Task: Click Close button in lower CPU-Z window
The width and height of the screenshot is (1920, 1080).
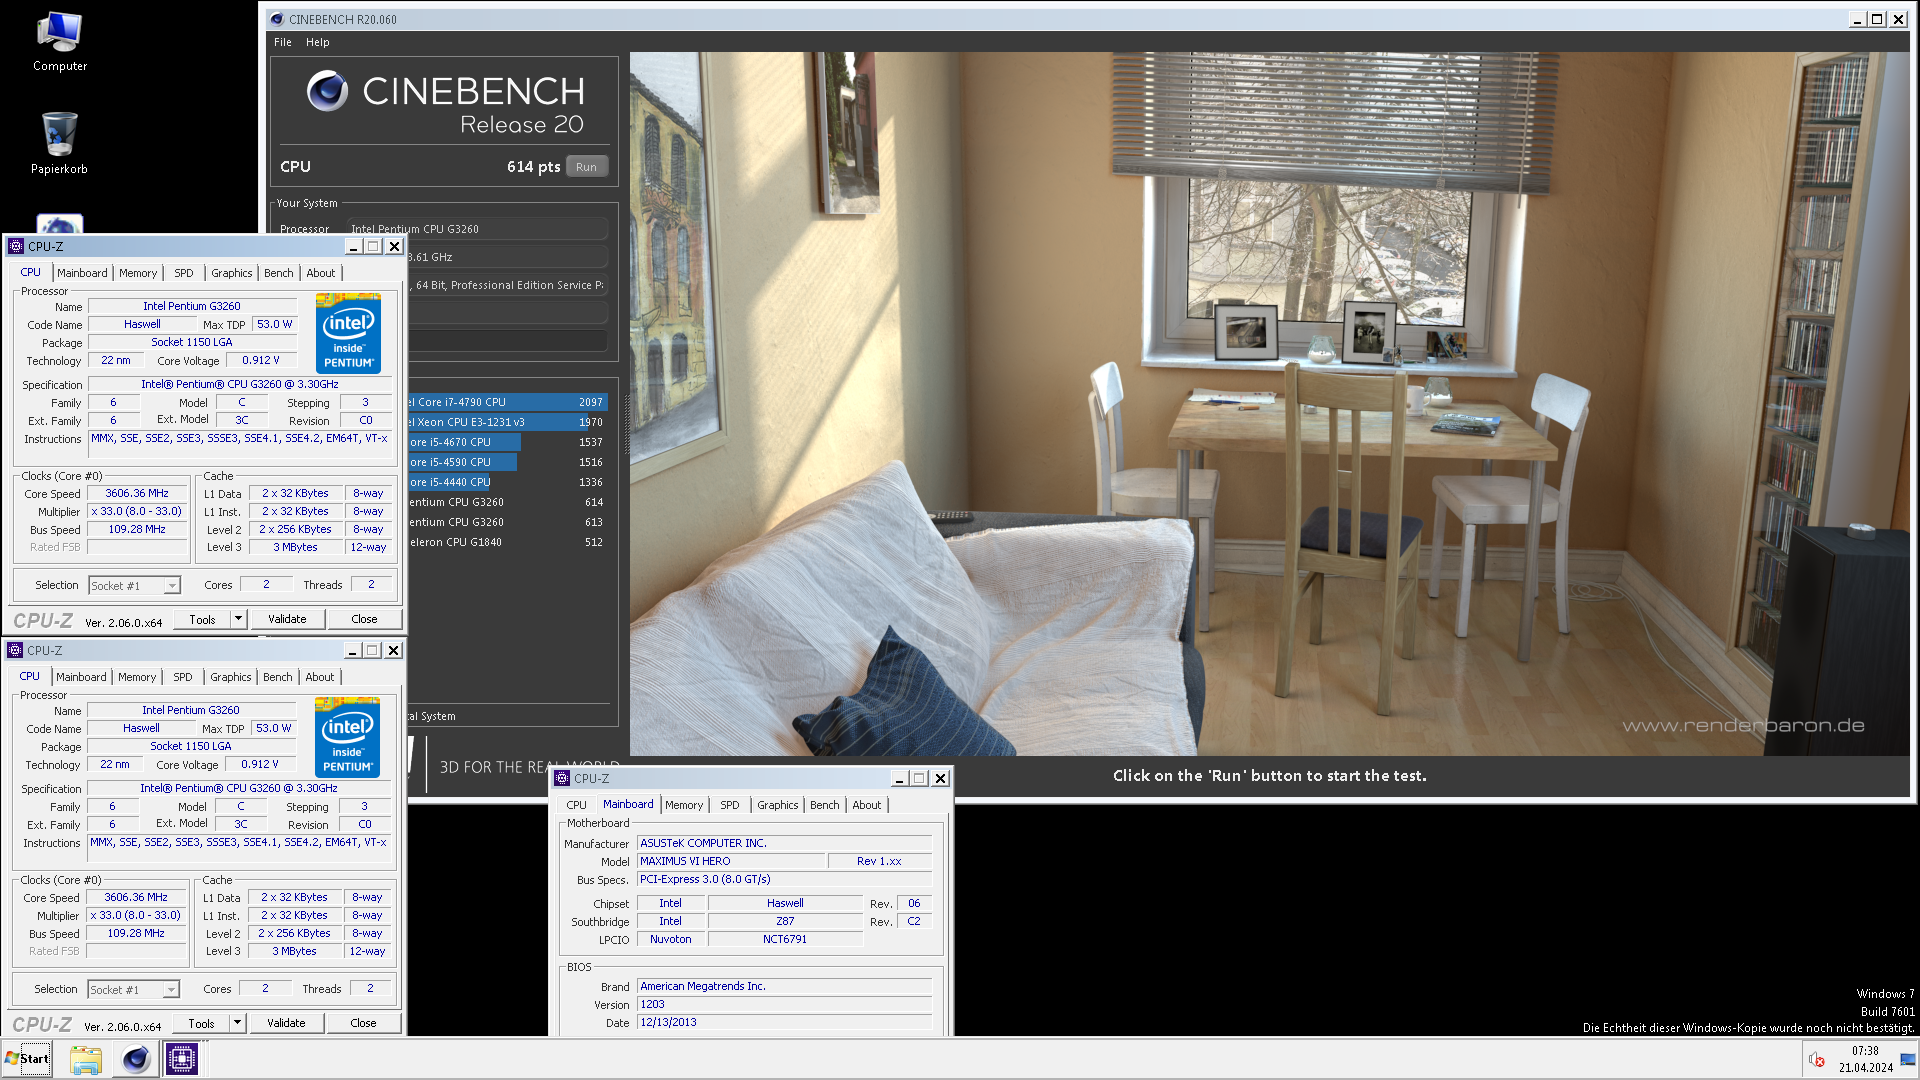Action: point(363,1023)
